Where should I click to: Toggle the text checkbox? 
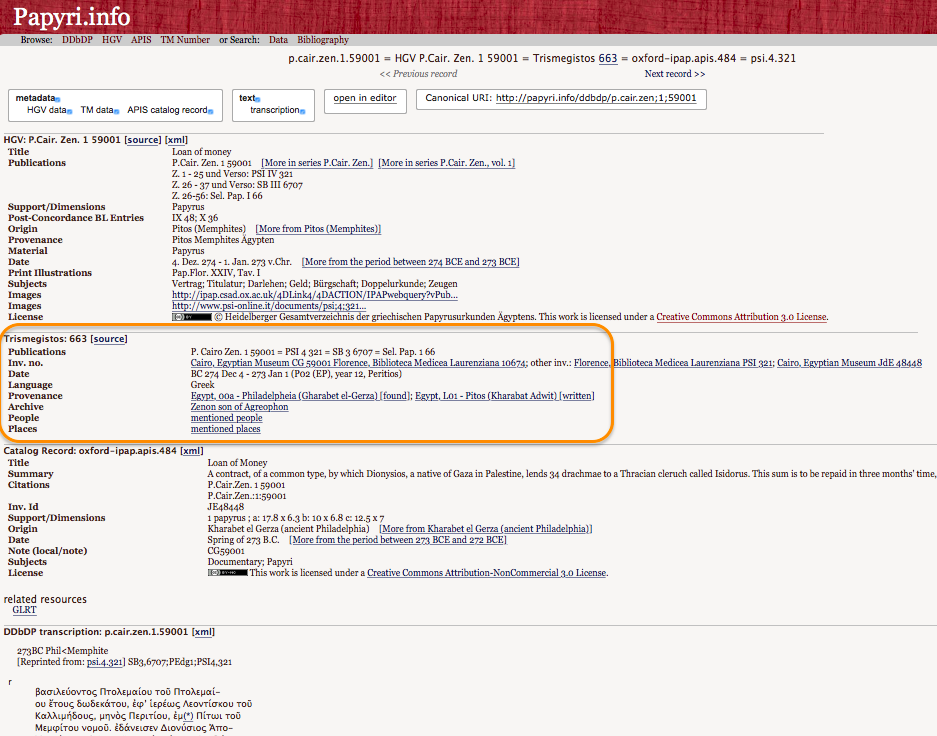tap(258, 99)
